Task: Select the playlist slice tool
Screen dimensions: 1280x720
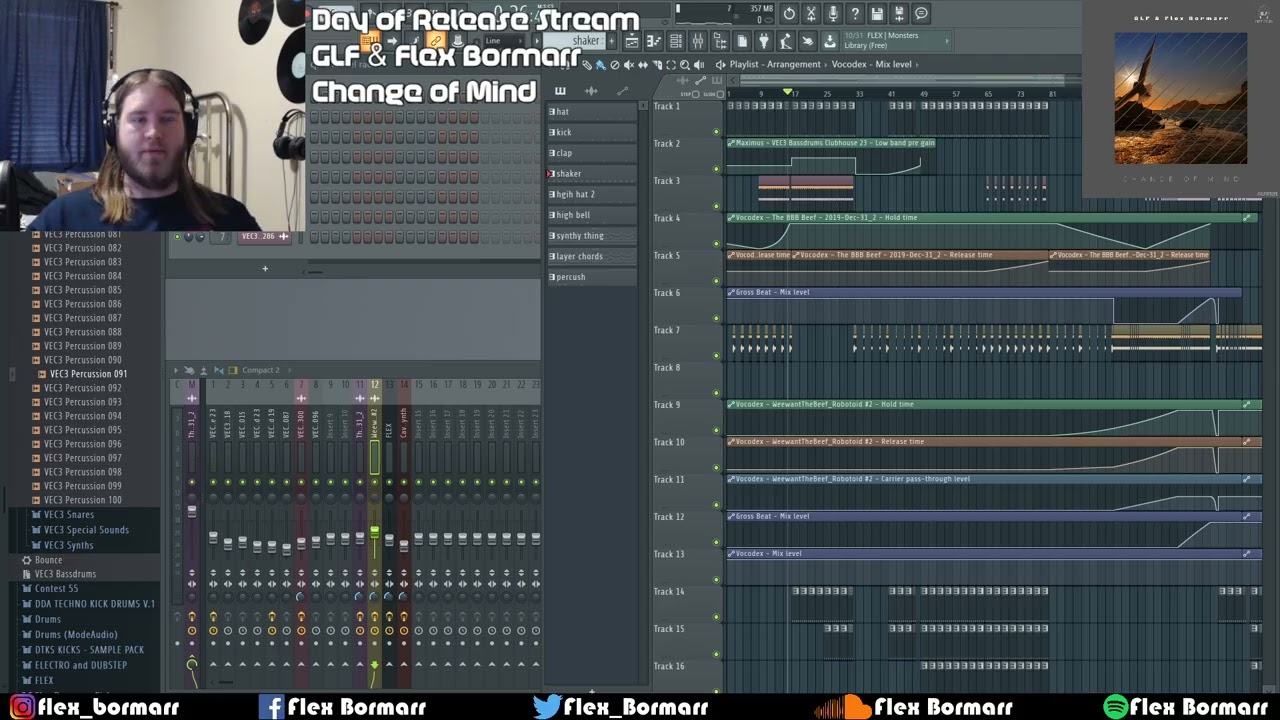Action: pos(657,64)
